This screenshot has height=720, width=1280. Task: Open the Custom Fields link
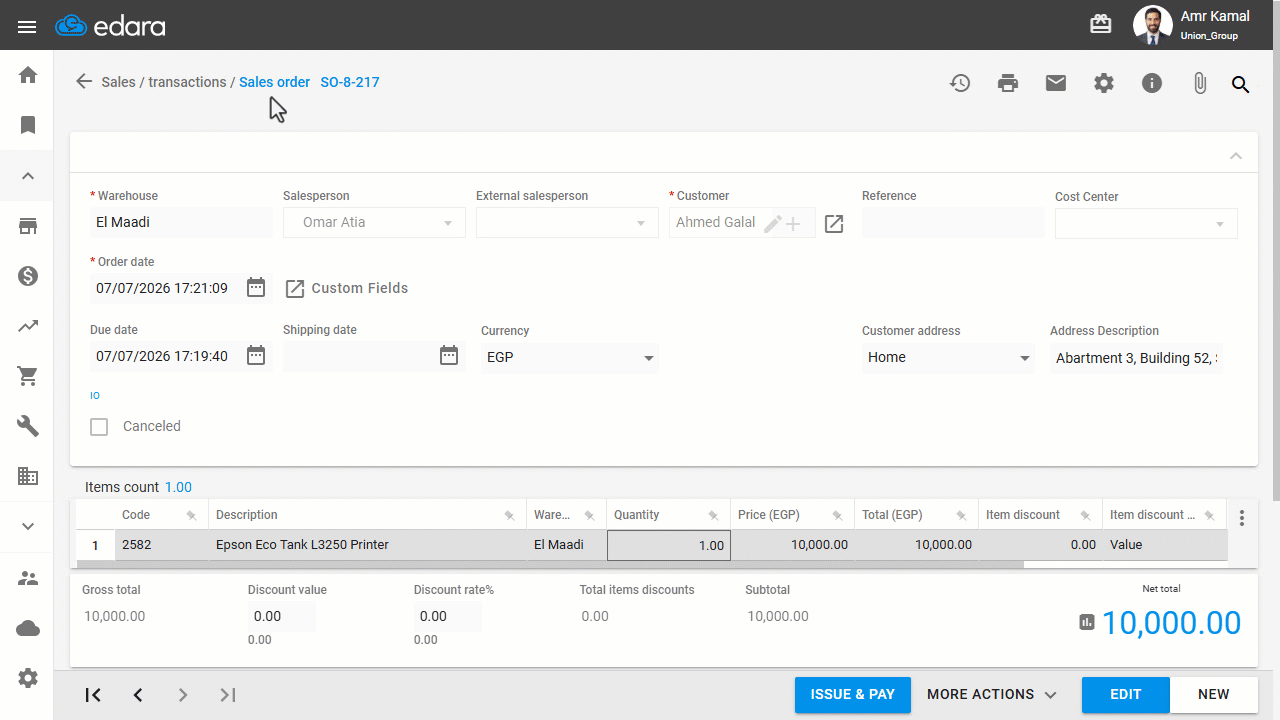[x=347, y=288]
